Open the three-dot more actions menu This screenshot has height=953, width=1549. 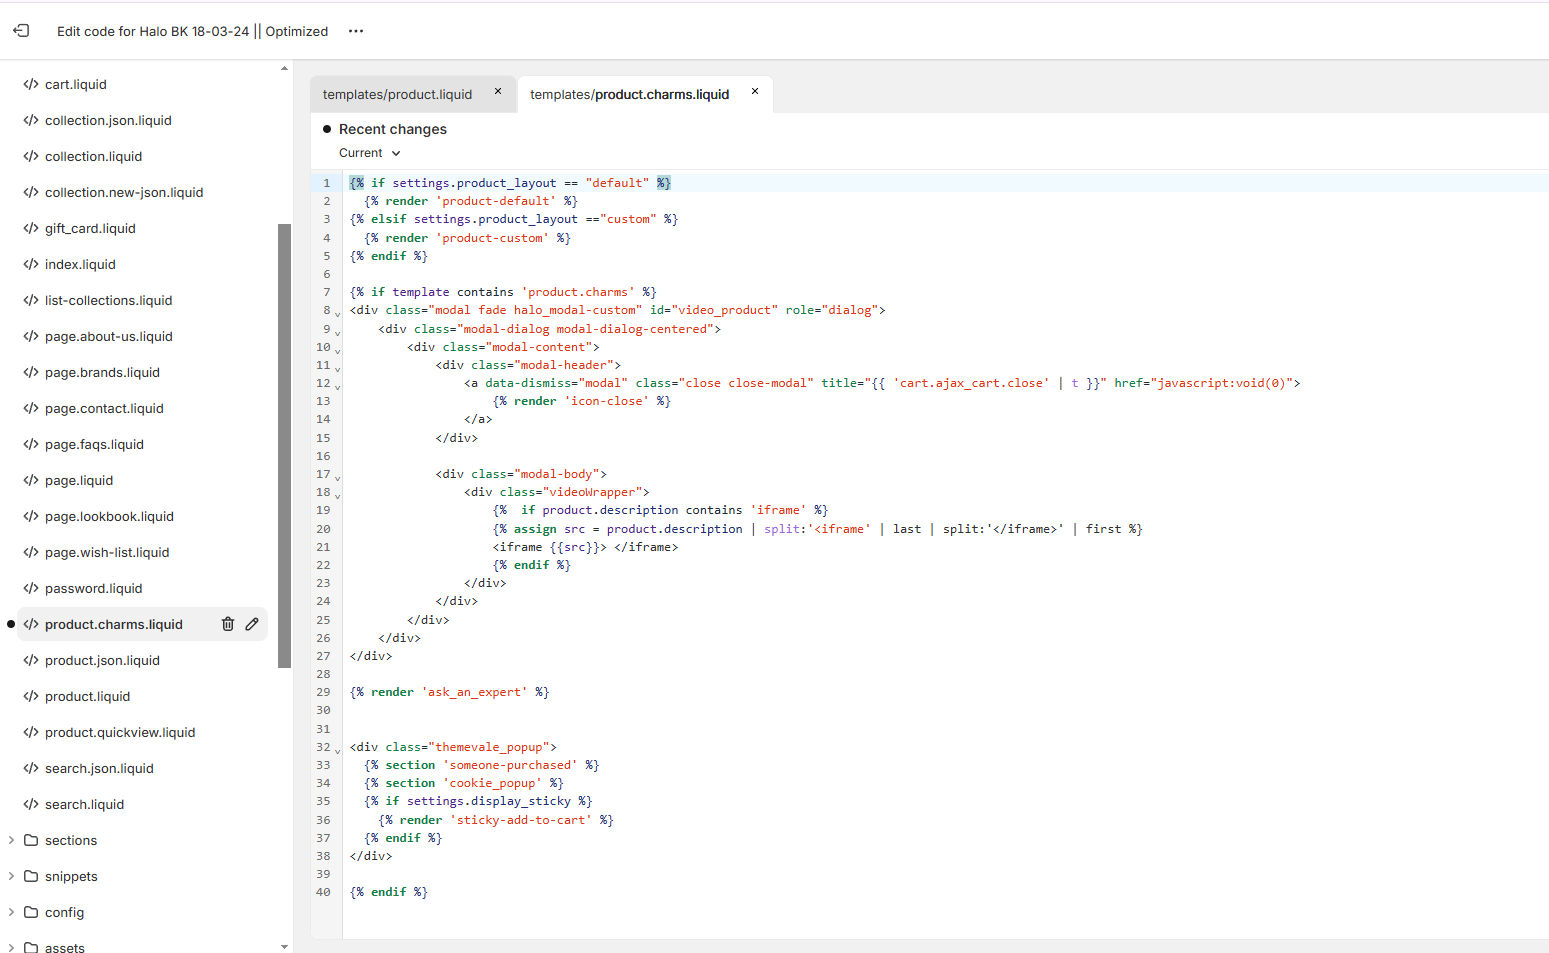[x=356, y=31]
